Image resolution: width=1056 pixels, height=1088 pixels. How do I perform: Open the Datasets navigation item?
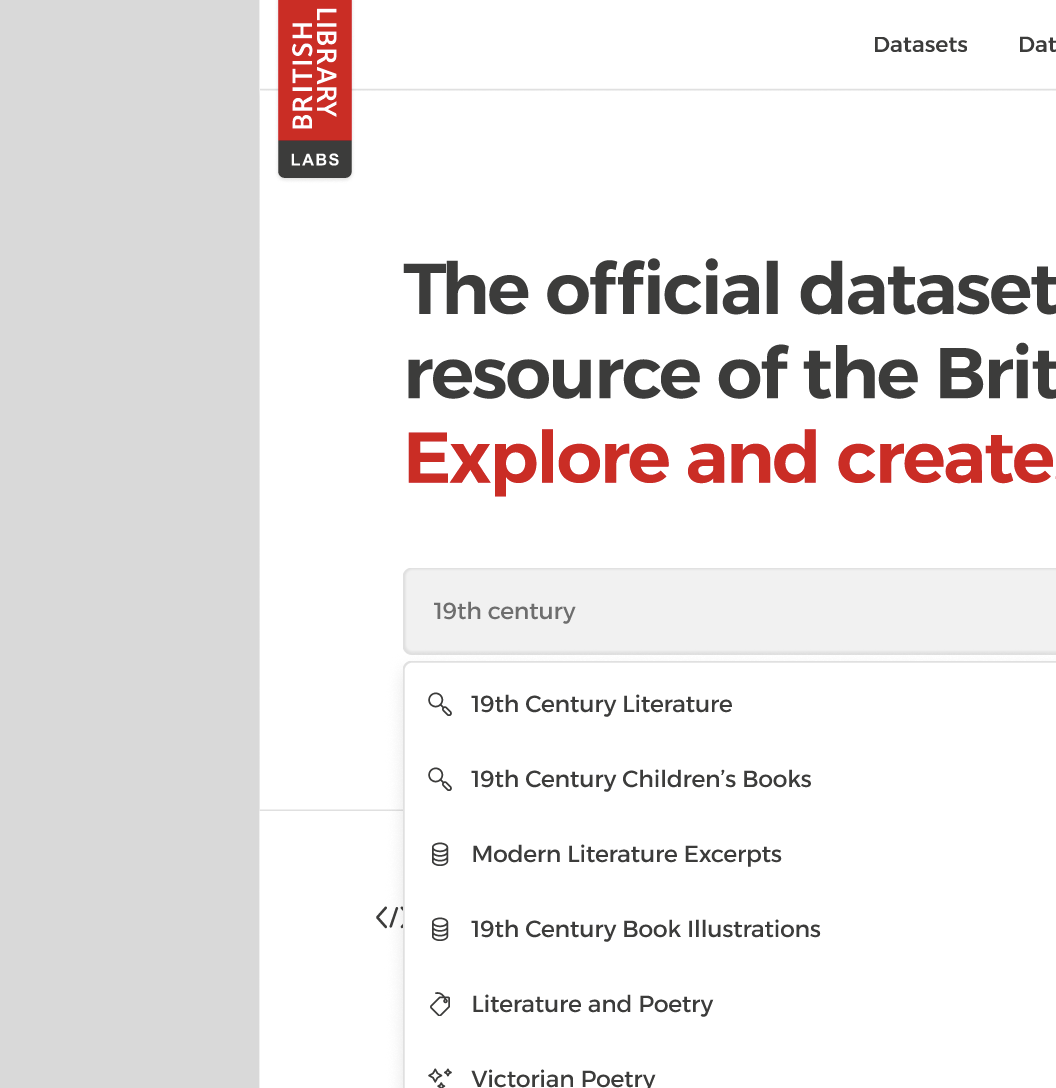point(920,44)
